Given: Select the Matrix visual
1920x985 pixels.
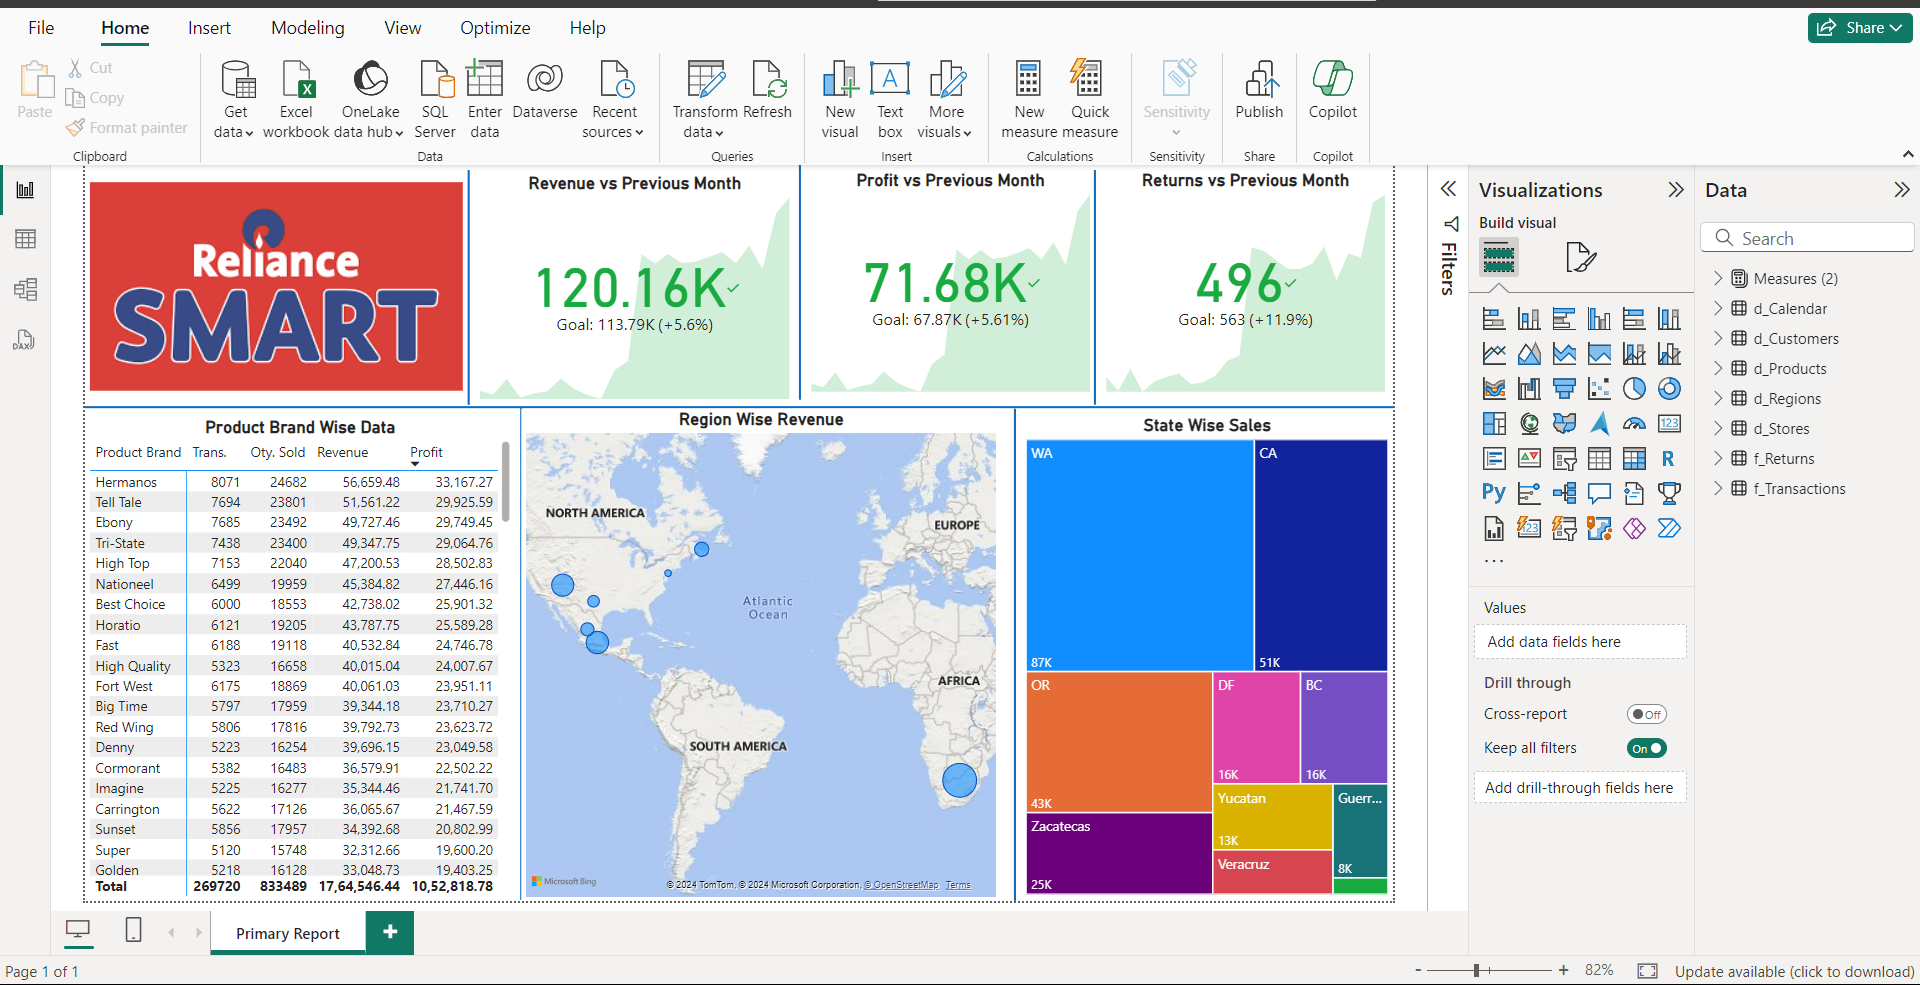Looking at the screenshot, I should 1634,459.
